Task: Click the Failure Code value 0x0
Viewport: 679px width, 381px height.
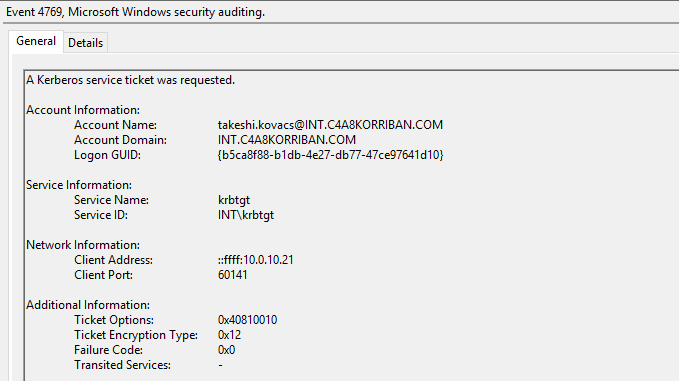Action: 226,350
